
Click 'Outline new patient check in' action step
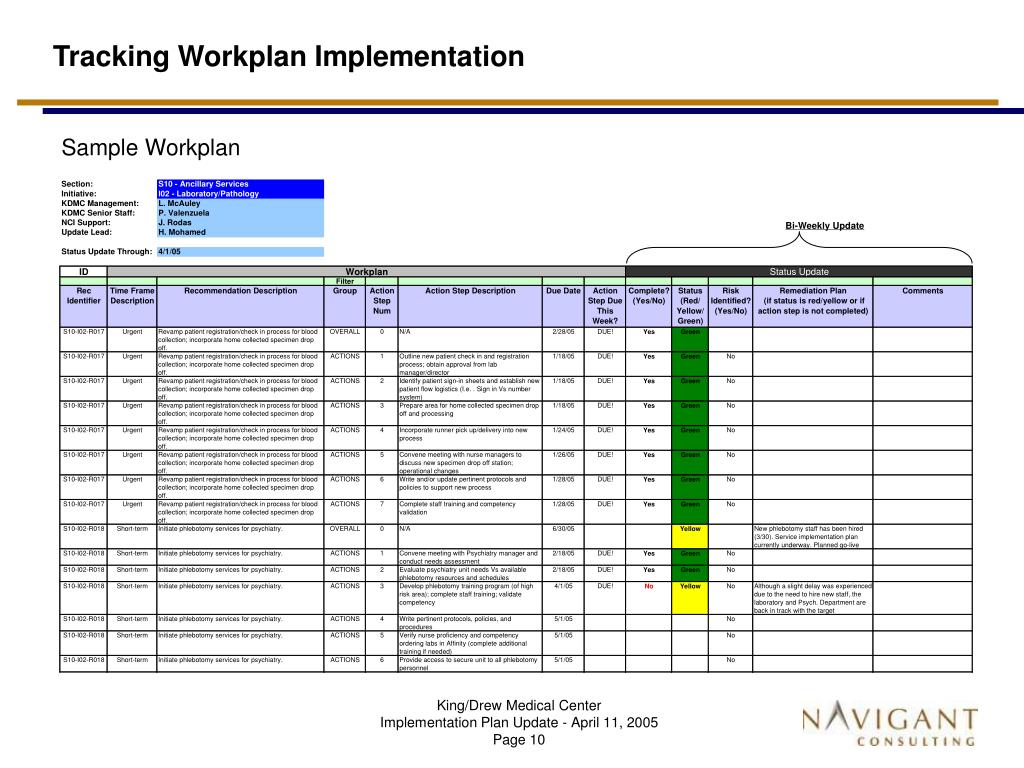click(x=470, y=364)
